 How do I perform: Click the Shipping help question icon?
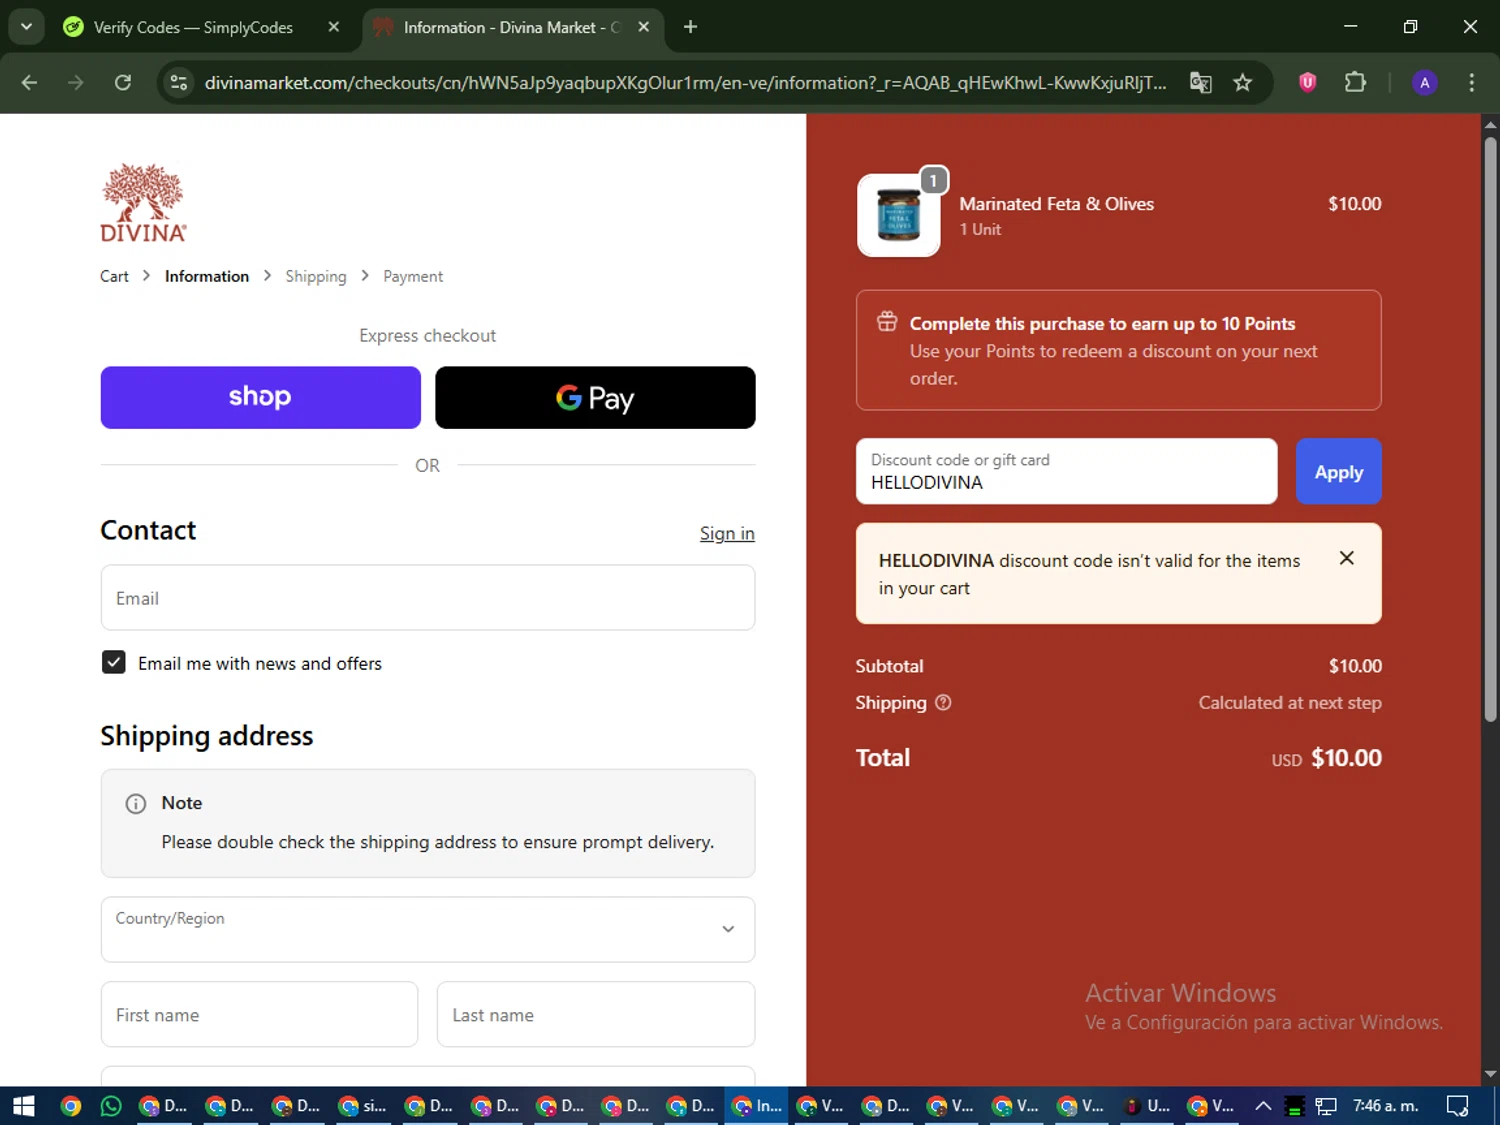point(943,702)
